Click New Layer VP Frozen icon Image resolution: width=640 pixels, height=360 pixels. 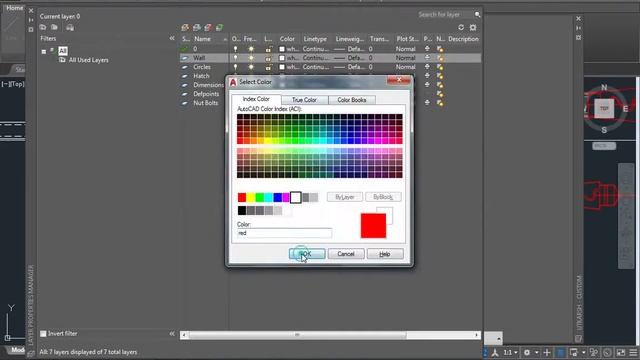197,27
